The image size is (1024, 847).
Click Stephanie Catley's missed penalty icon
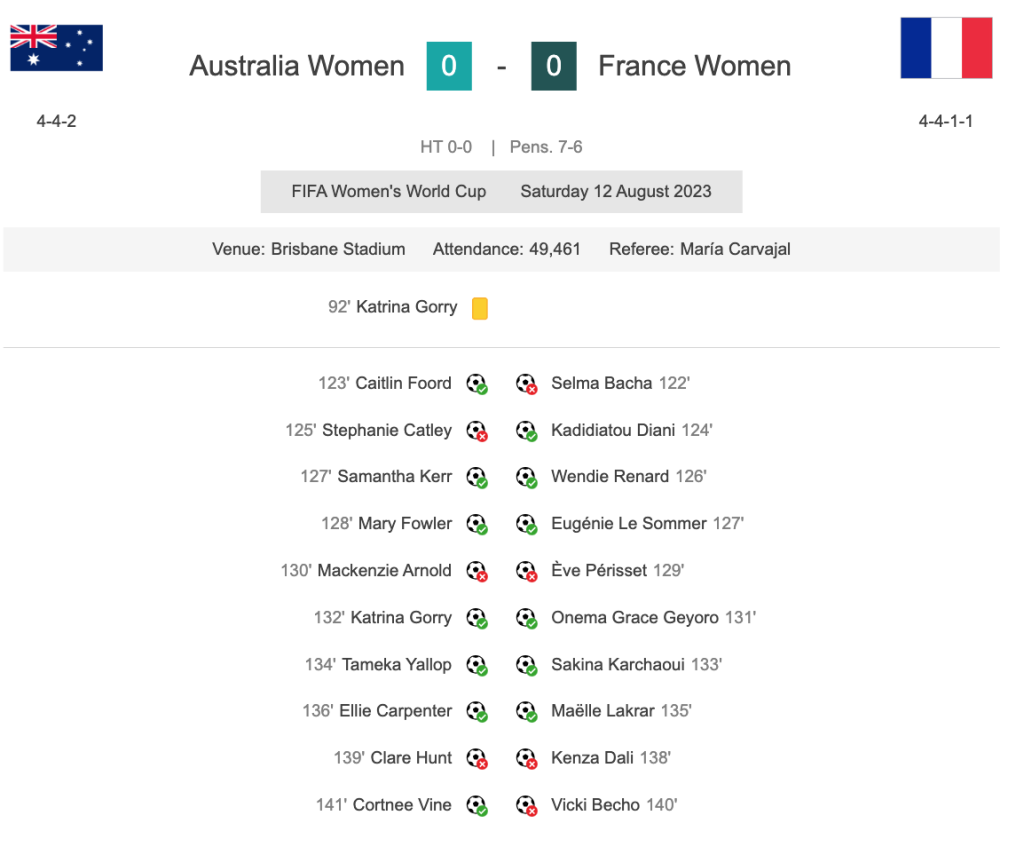click(x=477, y=431)
